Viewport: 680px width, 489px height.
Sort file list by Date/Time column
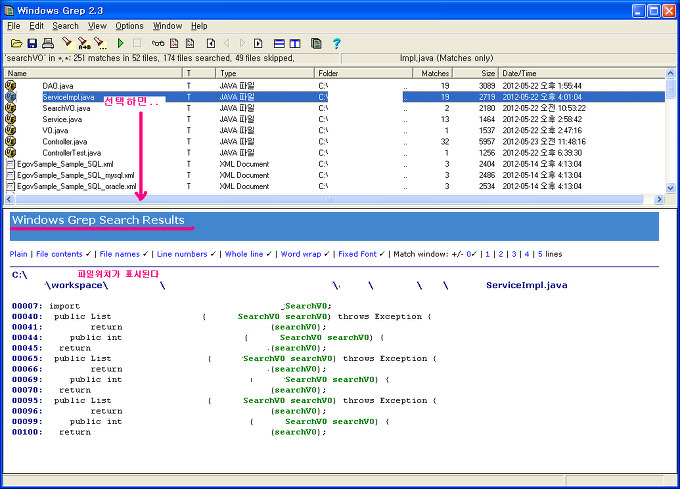582,73
